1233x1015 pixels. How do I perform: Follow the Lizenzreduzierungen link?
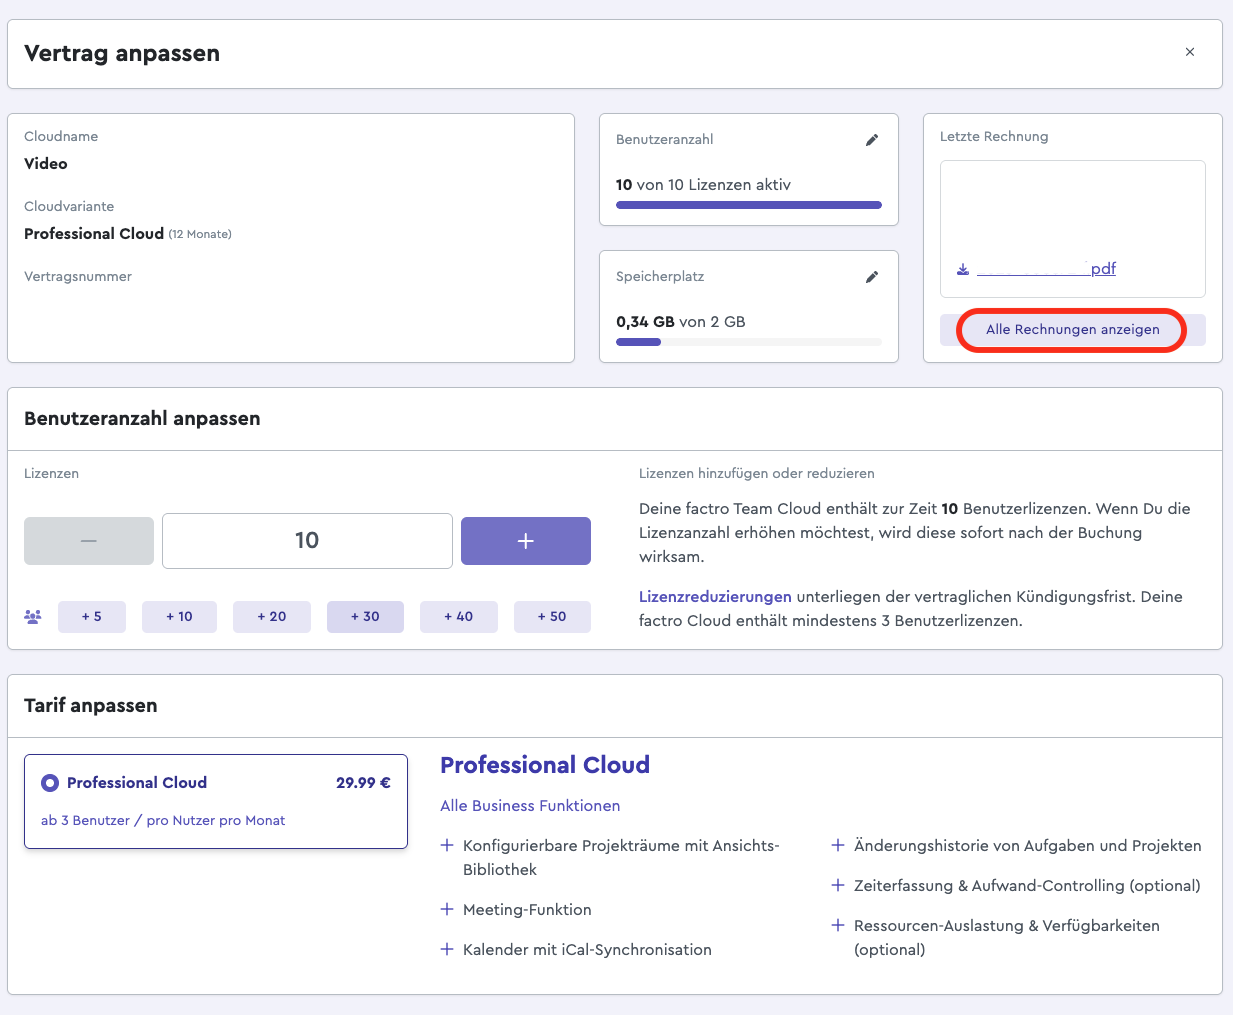click(715, 597)
